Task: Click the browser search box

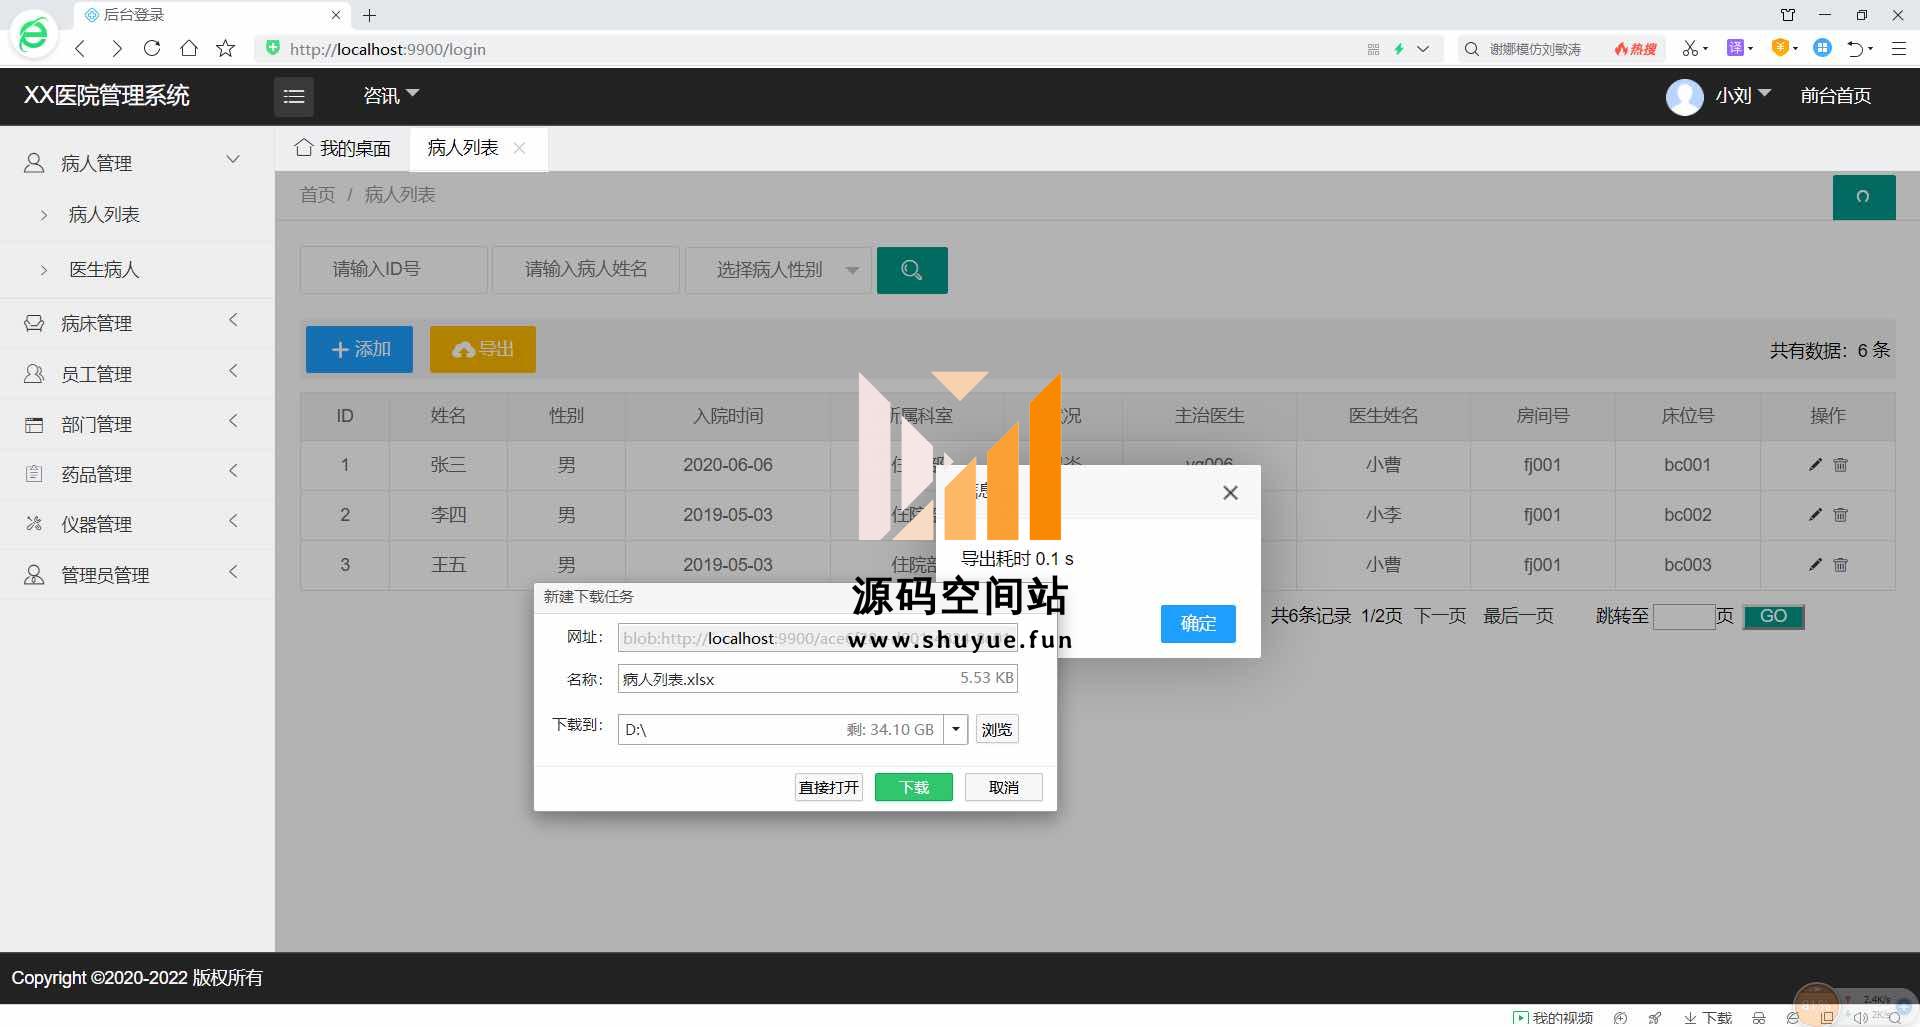Action: [1535, 48]
